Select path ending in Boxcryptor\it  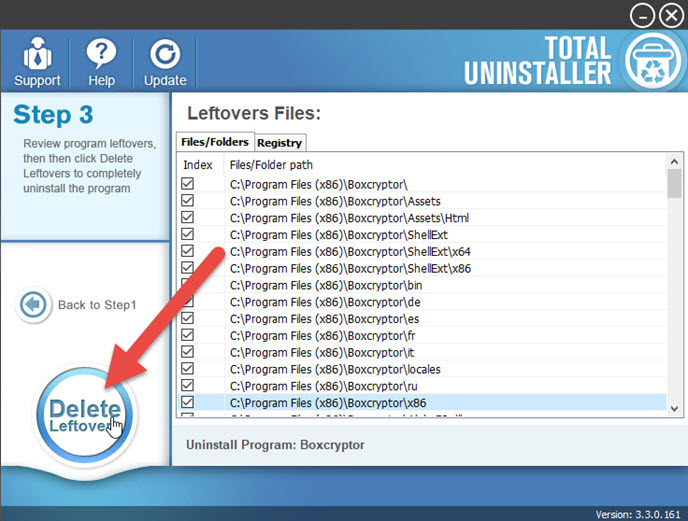tap(322, 352)
